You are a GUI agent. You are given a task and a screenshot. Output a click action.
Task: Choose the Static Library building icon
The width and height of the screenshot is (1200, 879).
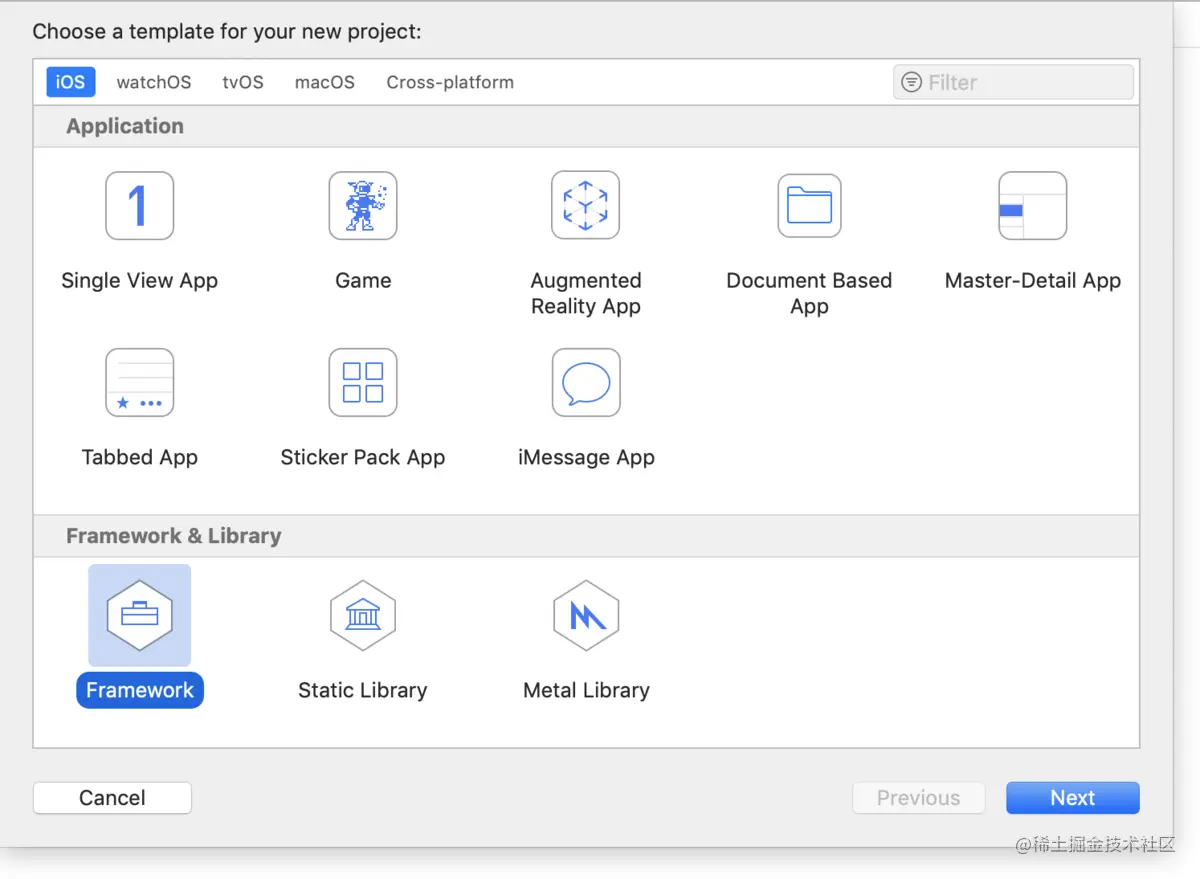363,616
